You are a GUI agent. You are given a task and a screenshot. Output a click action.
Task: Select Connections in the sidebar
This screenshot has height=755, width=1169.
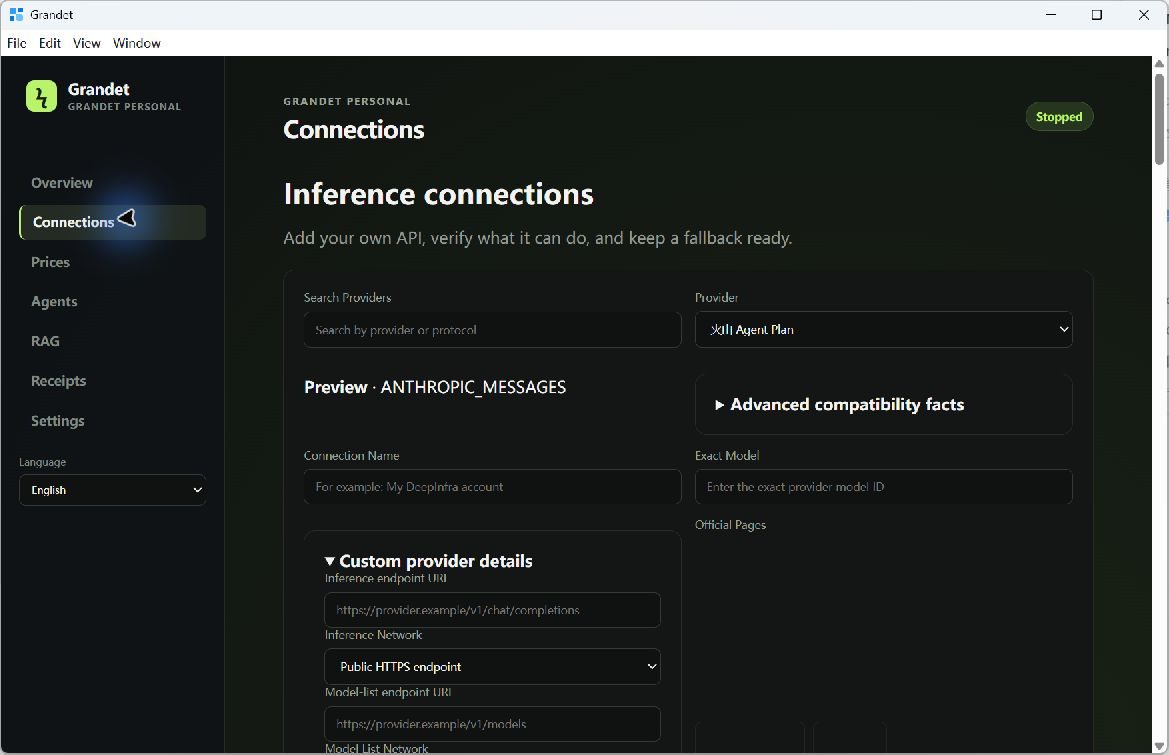pos(112,222)
